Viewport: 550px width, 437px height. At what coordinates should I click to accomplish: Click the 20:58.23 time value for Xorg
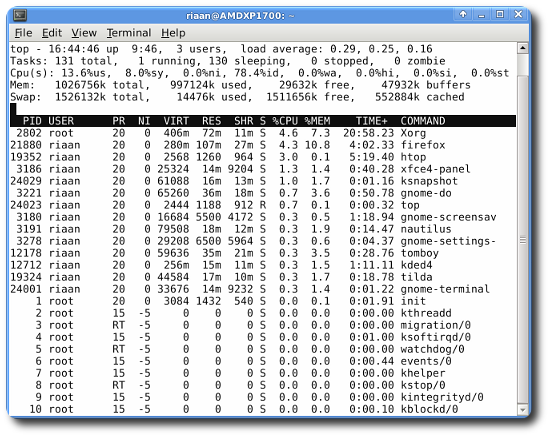pos(369,133)
